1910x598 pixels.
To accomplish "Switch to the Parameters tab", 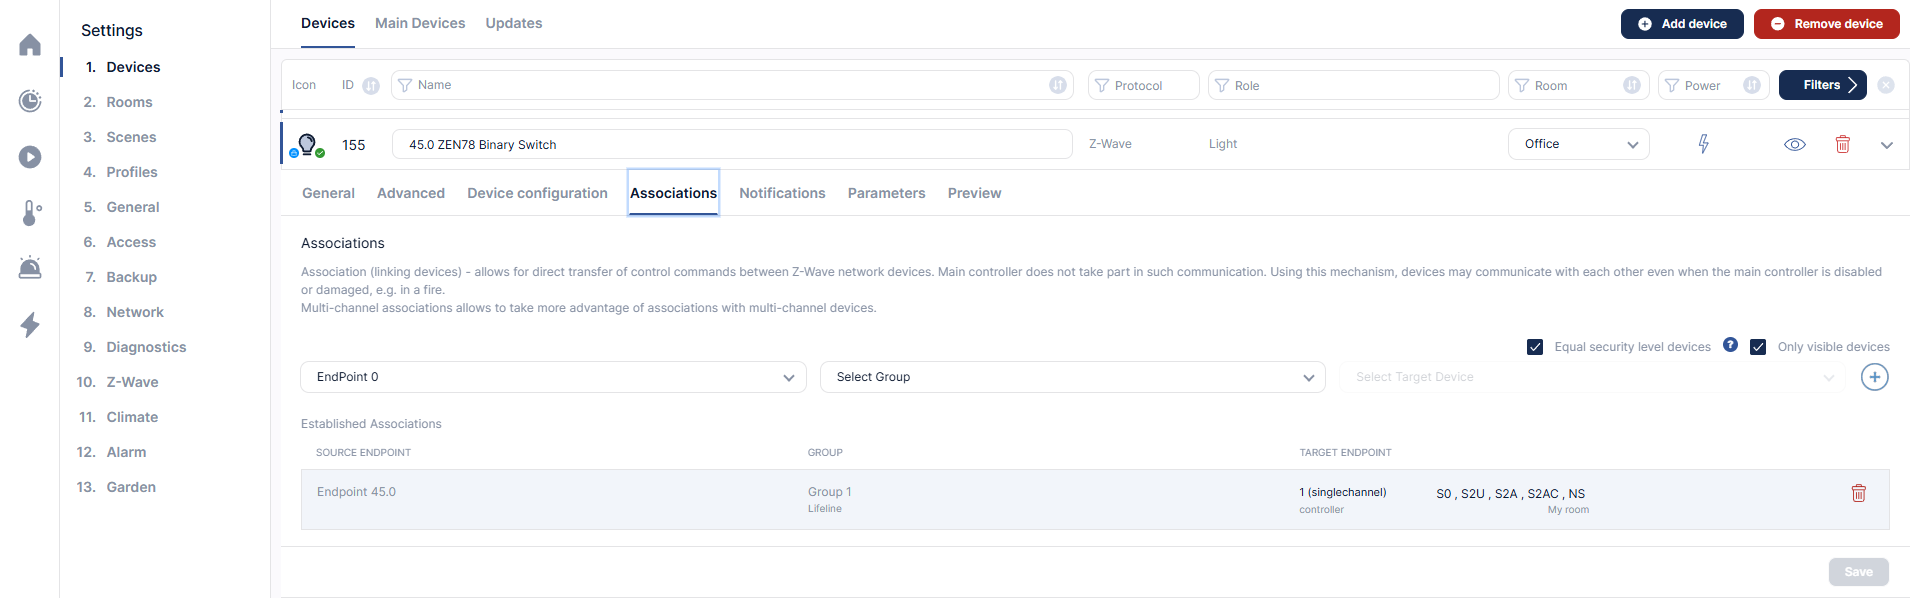I will coord(886,193).
